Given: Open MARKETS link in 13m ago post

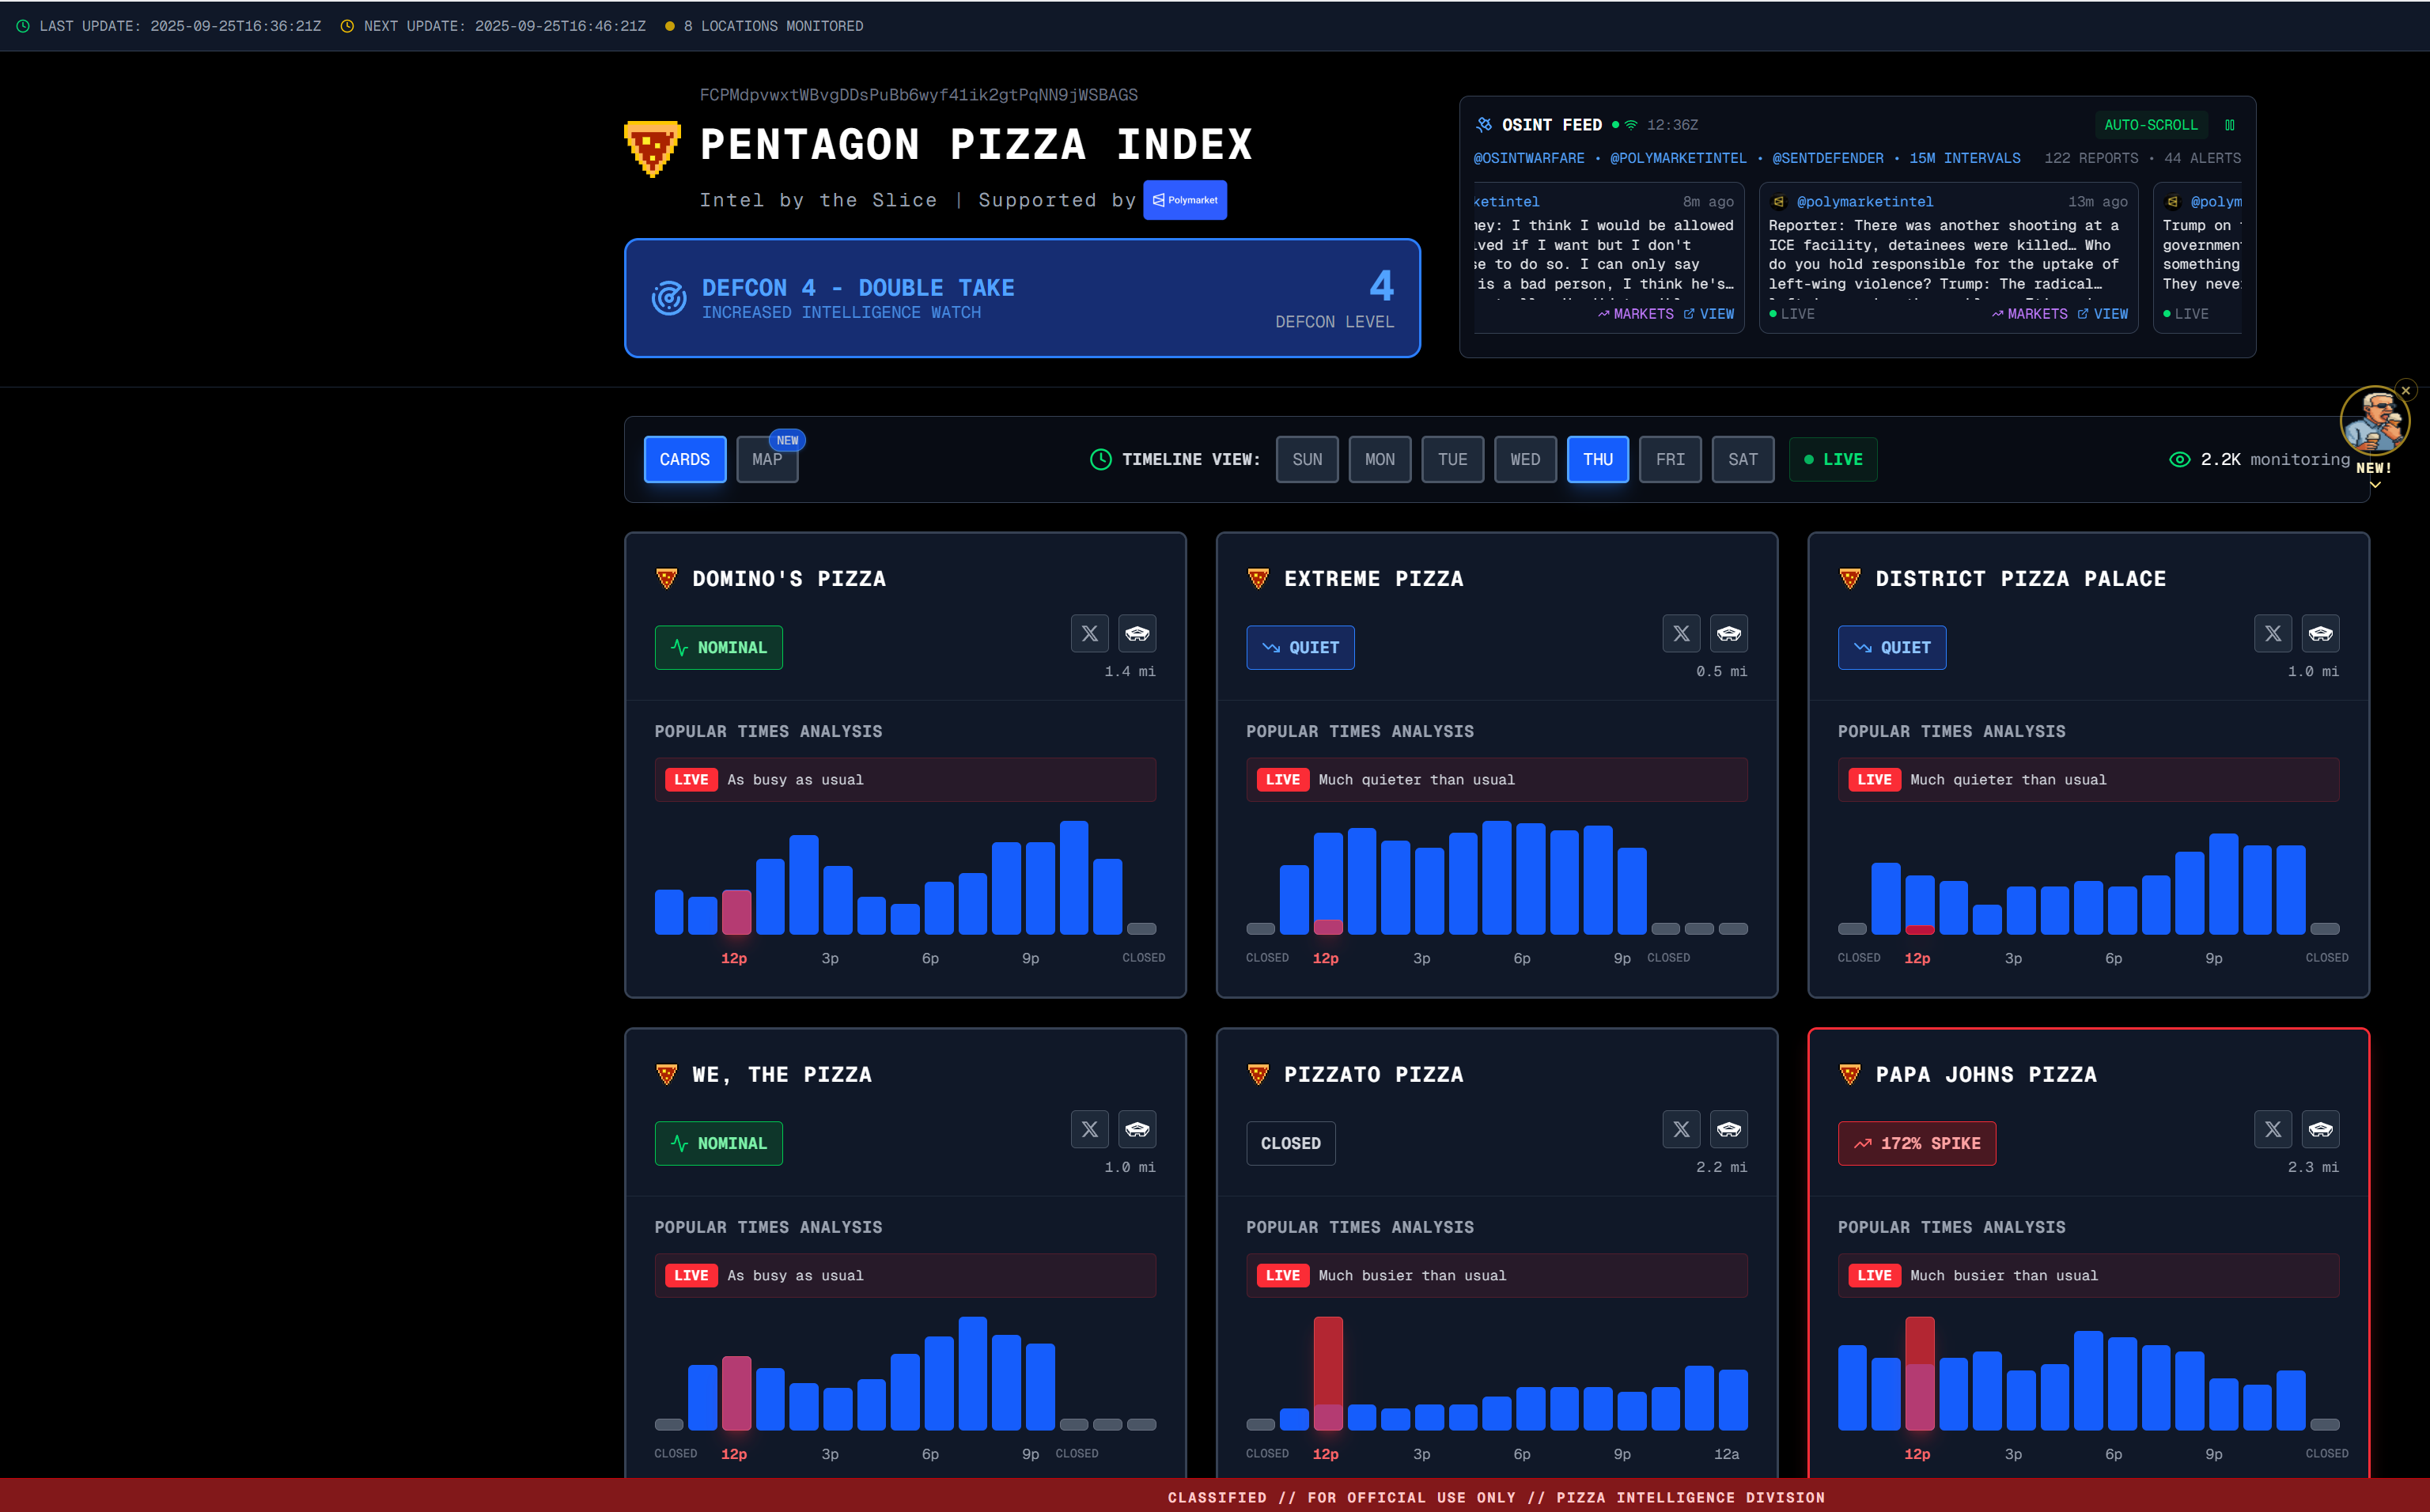Looking at the screenshot, I should point(2029,314).
